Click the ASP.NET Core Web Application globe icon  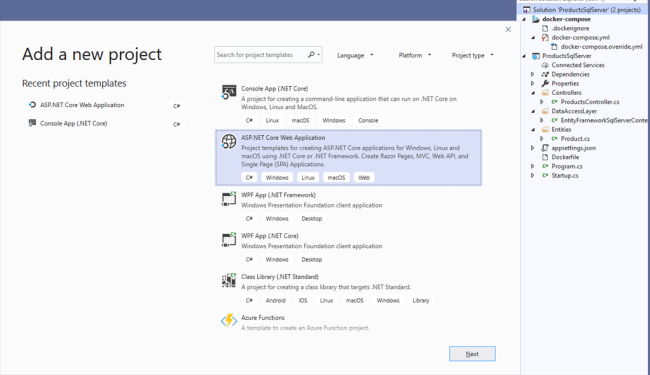click(229, 142)
